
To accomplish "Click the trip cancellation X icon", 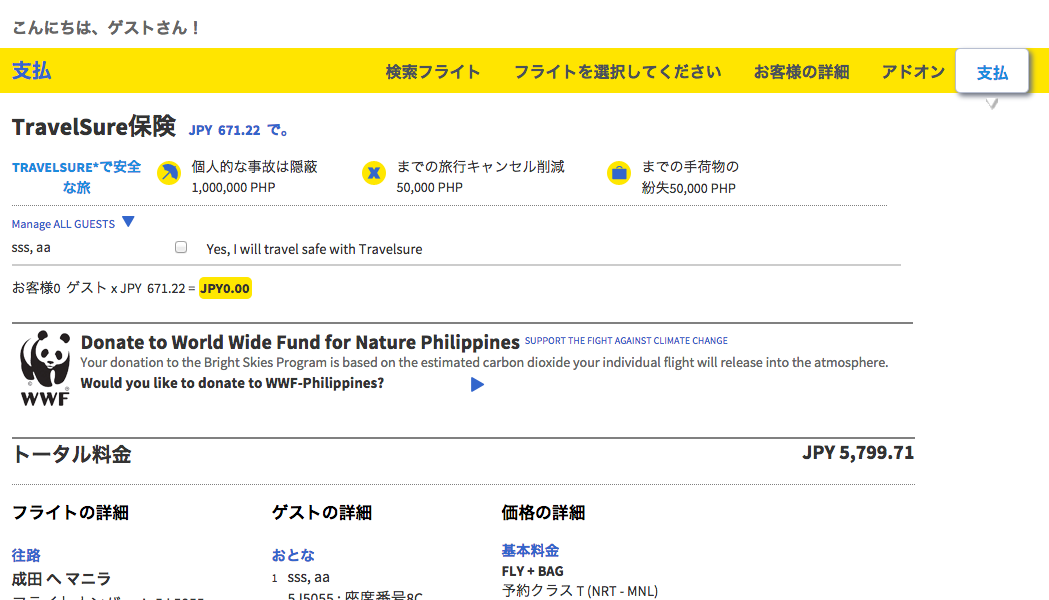I will [x=374, y=173].
